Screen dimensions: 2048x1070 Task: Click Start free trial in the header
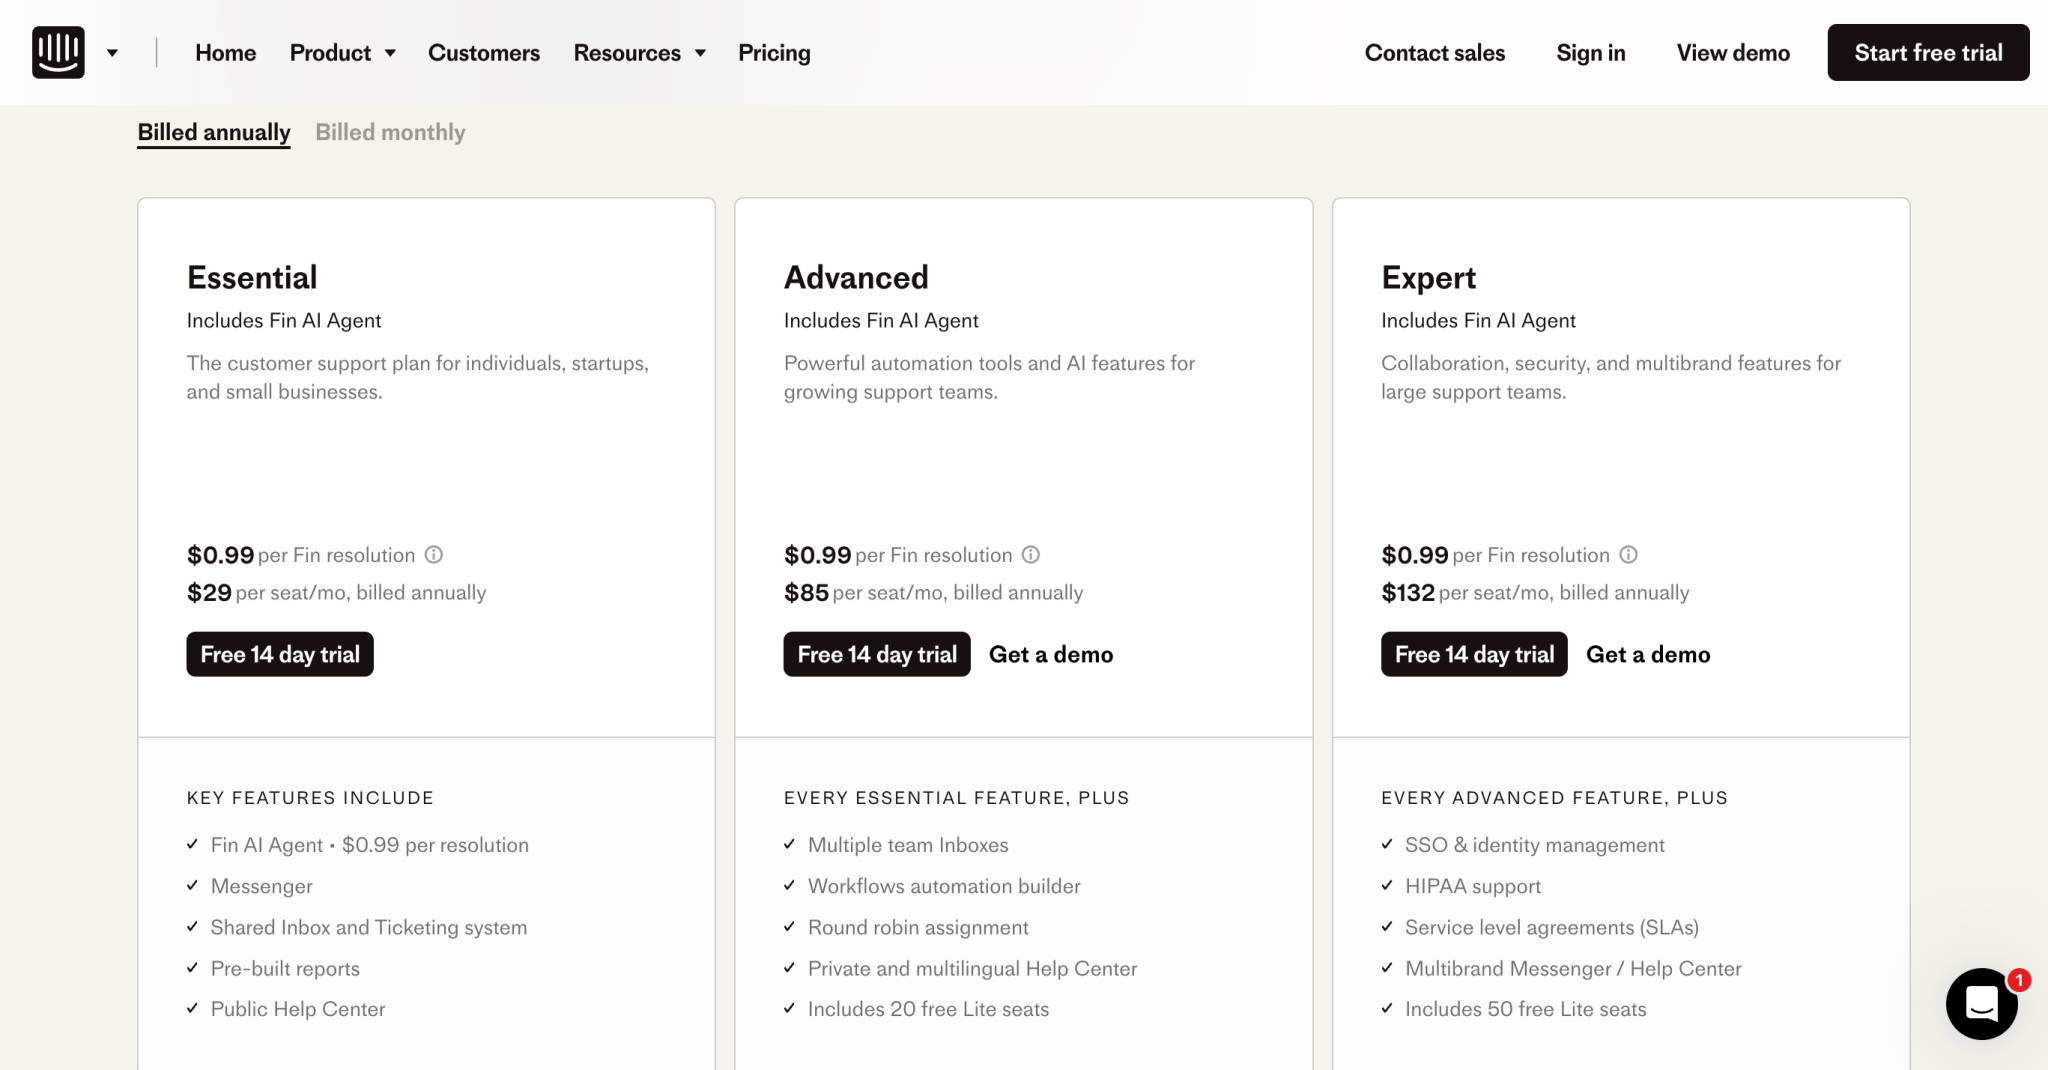point(1928,52)
